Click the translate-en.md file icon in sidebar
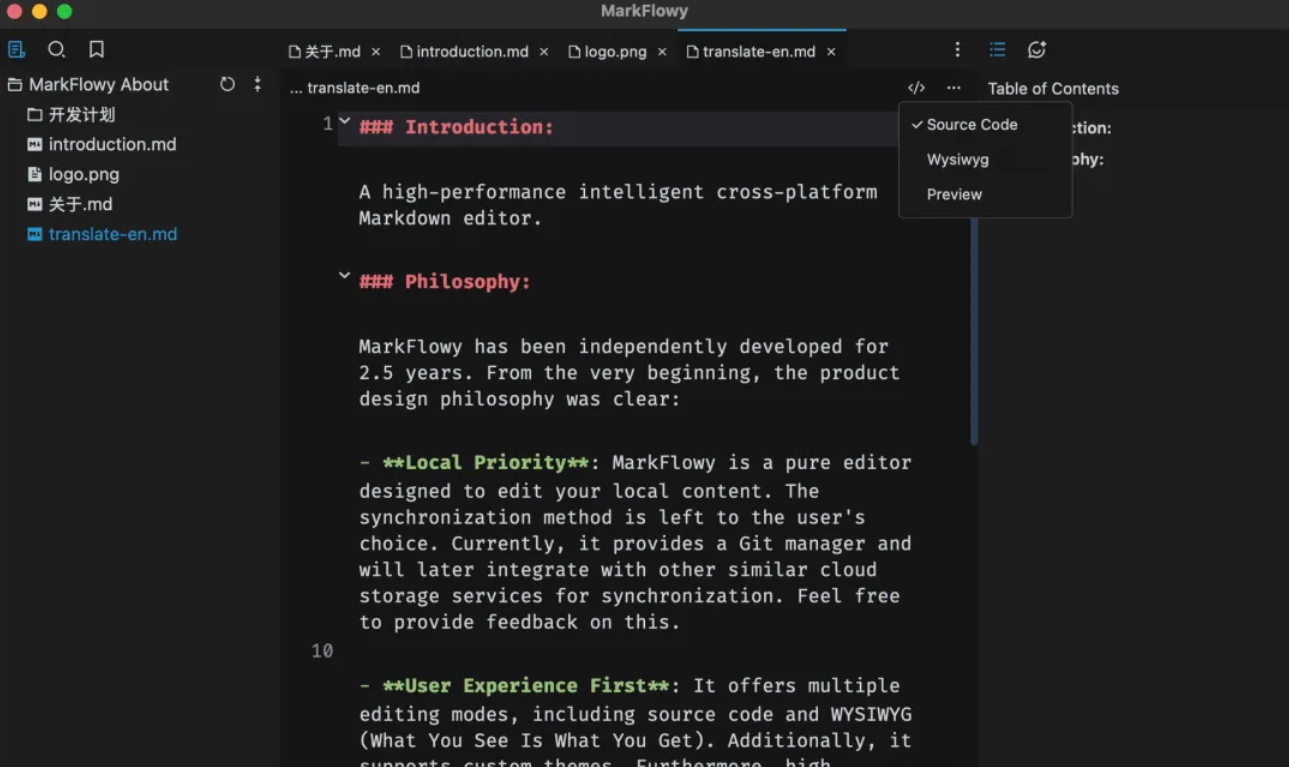The height and width of the screenshot is (767, 1289). pos(35,234)
